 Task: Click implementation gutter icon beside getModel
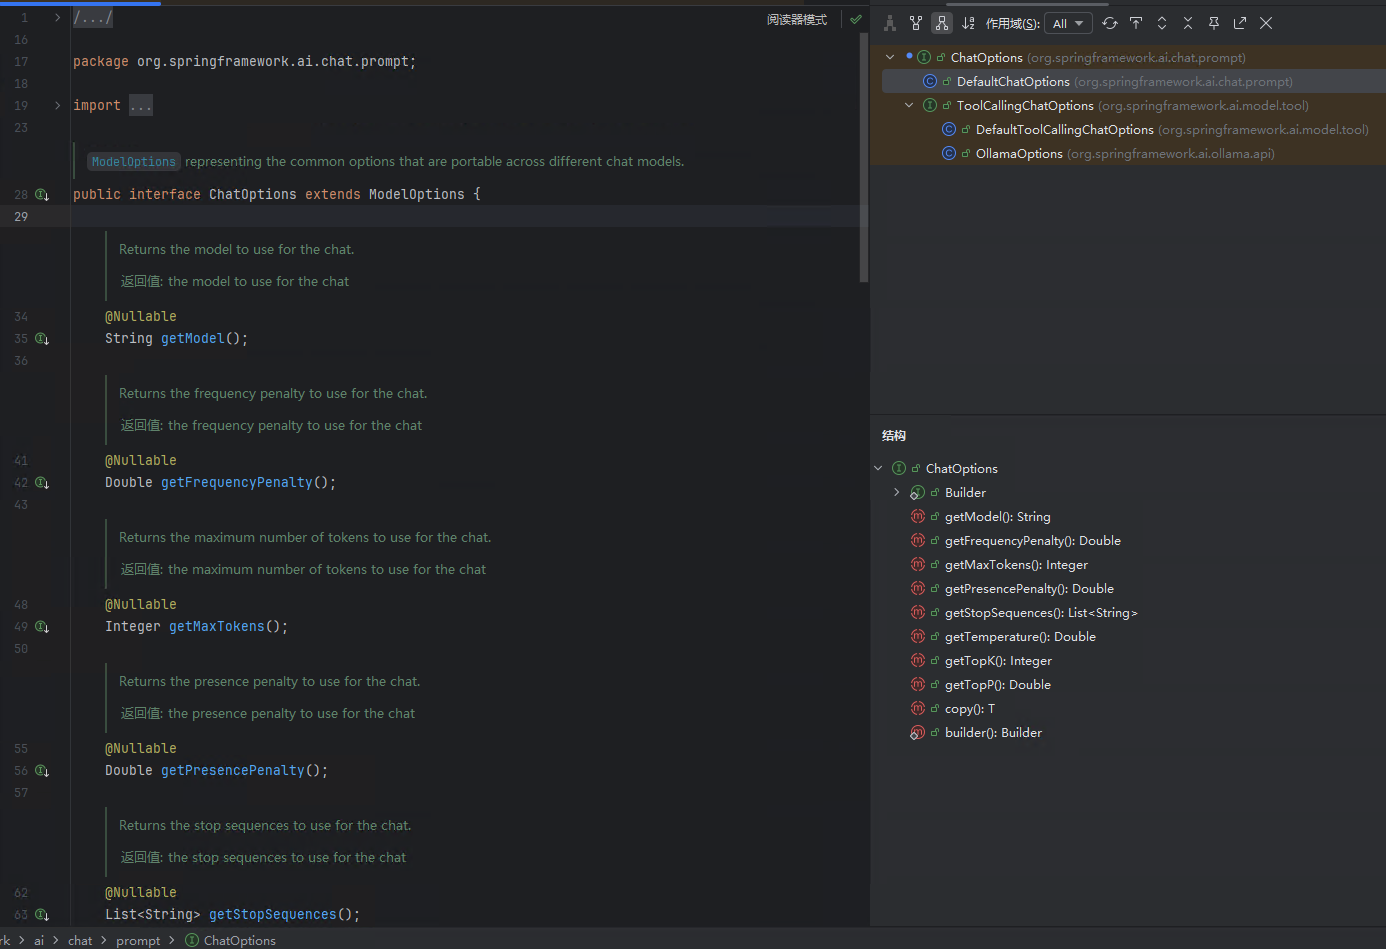(42, 339)
